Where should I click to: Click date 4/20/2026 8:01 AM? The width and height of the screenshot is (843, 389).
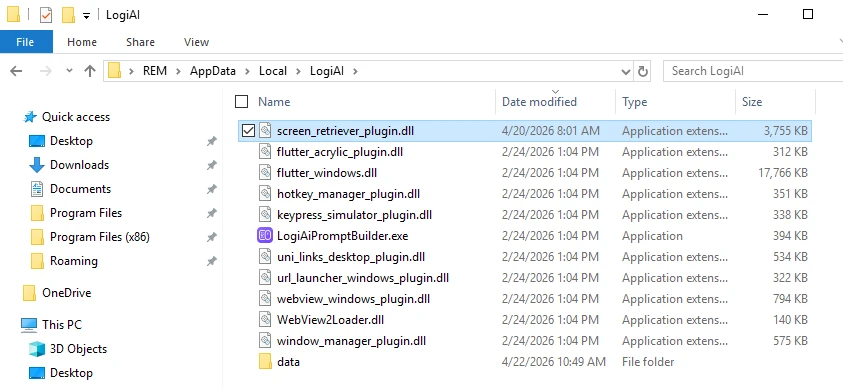click(551, 131)
